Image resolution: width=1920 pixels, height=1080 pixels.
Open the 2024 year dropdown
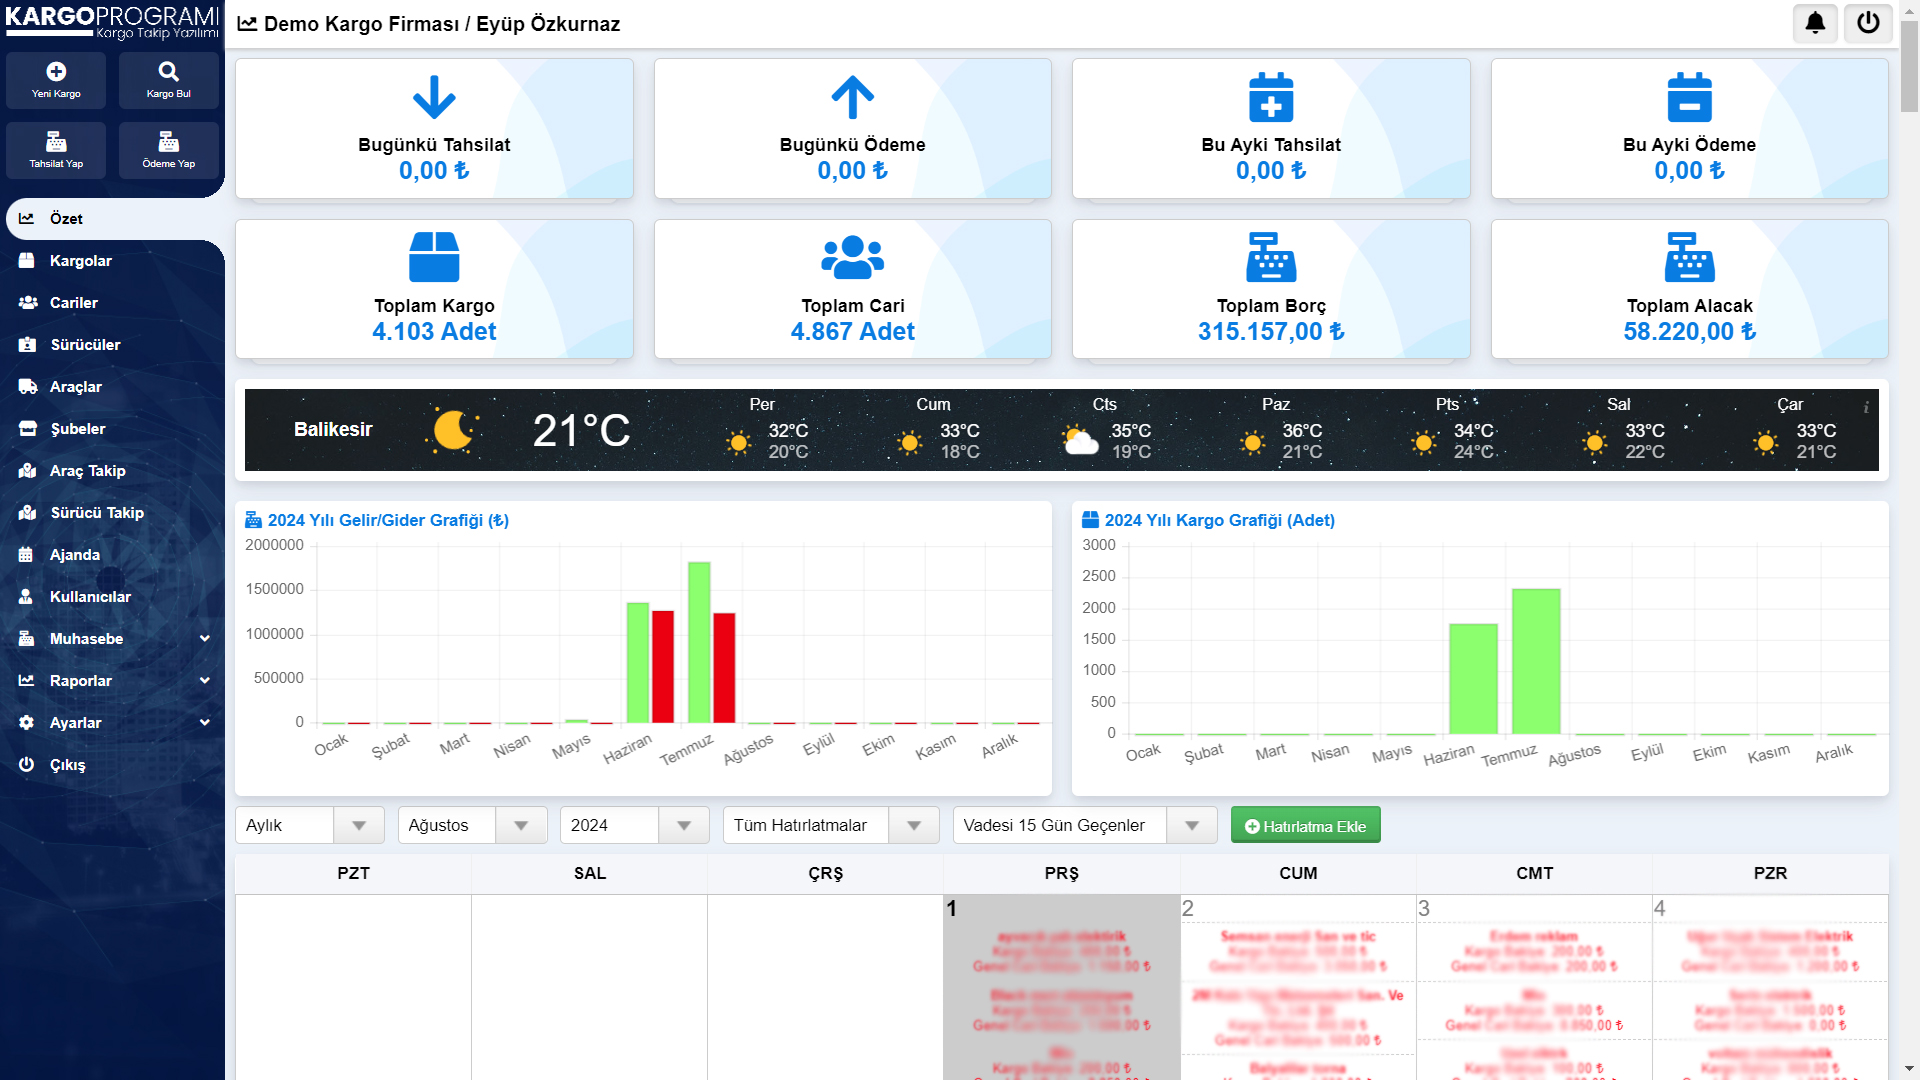click(x=634, y=825)
